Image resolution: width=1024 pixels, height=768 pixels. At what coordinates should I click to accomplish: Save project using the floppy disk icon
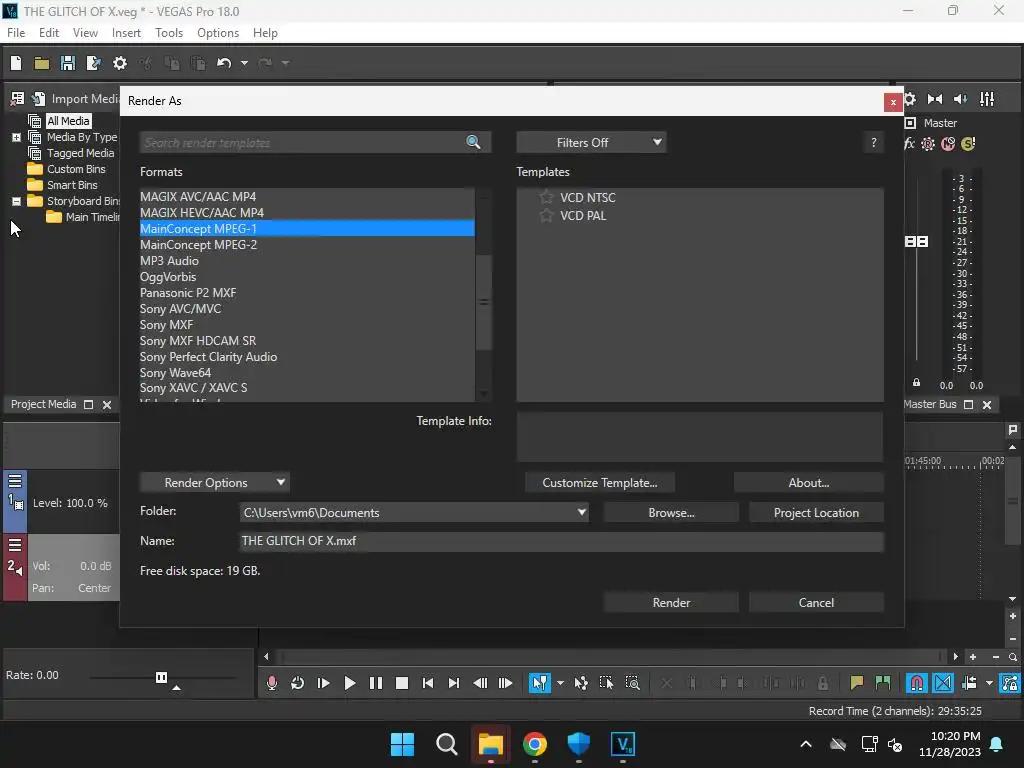coord(68,63)
